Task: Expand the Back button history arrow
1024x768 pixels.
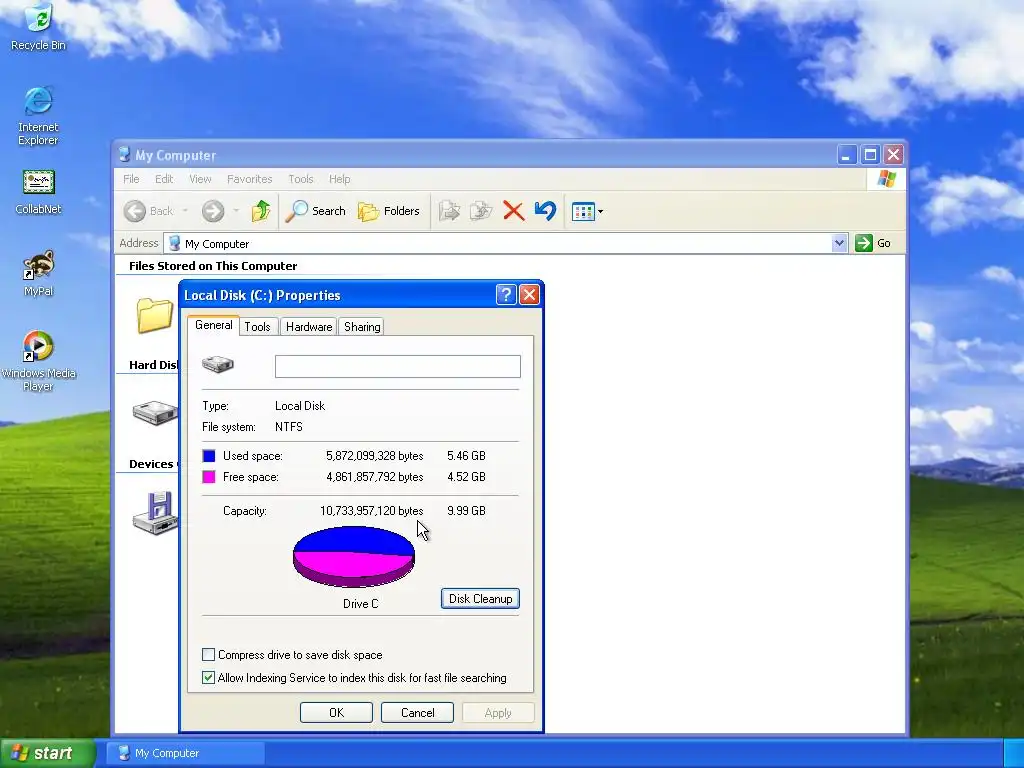Action: click(x=185, y=211)
